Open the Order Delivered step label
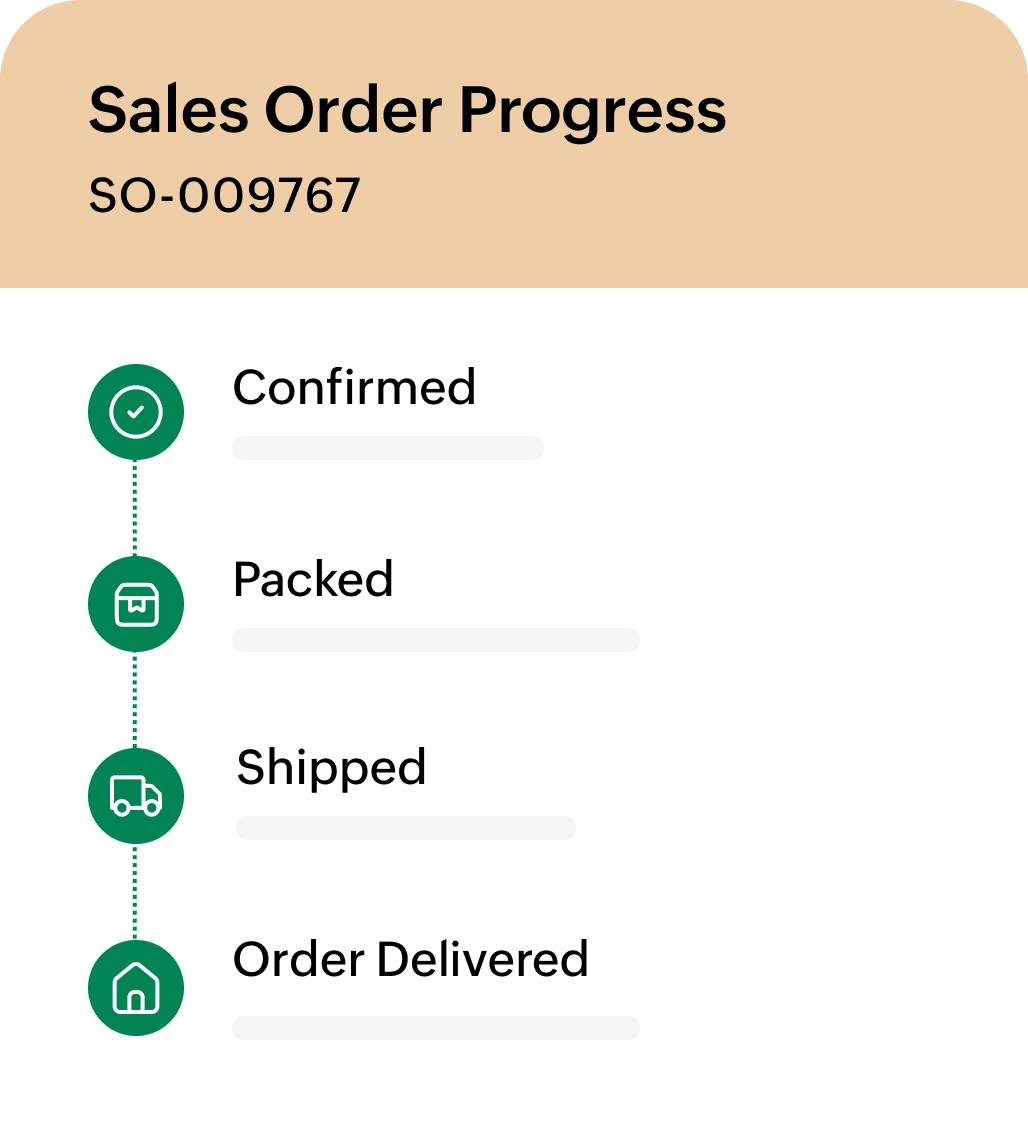The height and width of the screenshot is (1140, 1028). pyautogui.click(x=410, y=960)
